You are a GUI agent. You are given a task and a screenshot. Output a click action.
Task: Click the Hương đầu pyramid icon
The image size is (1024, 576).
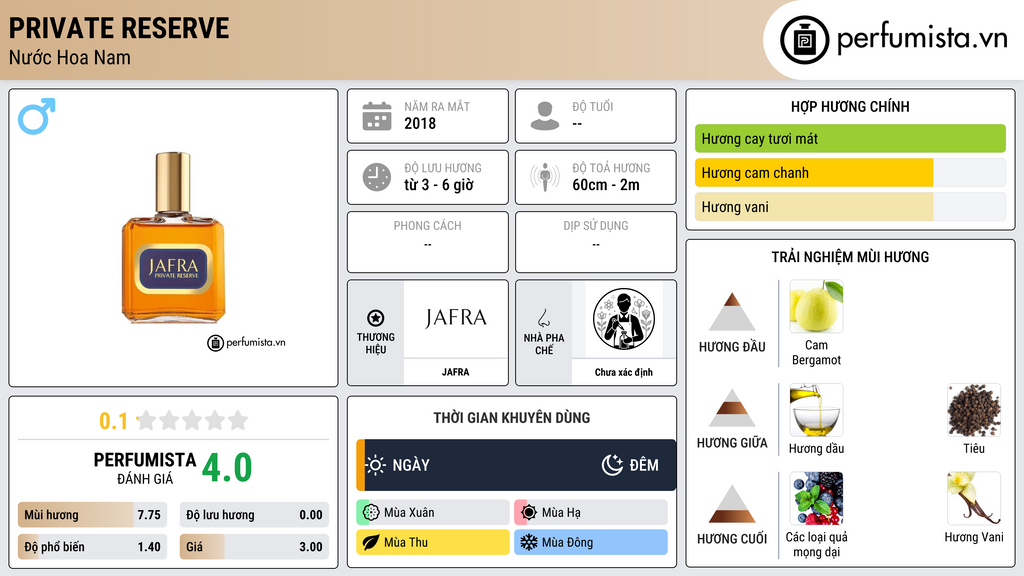[x=732, y=312]
